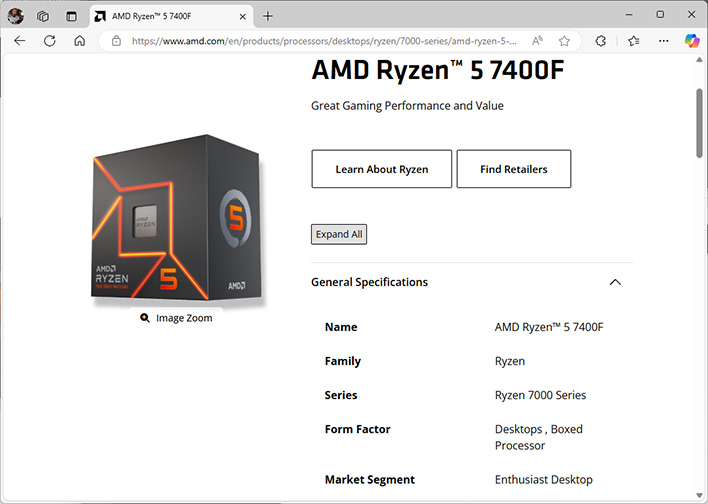Open Copilot sidebar icon
Image resolution: width=708 pixels, height=504 pixels.
coord(692,41)
